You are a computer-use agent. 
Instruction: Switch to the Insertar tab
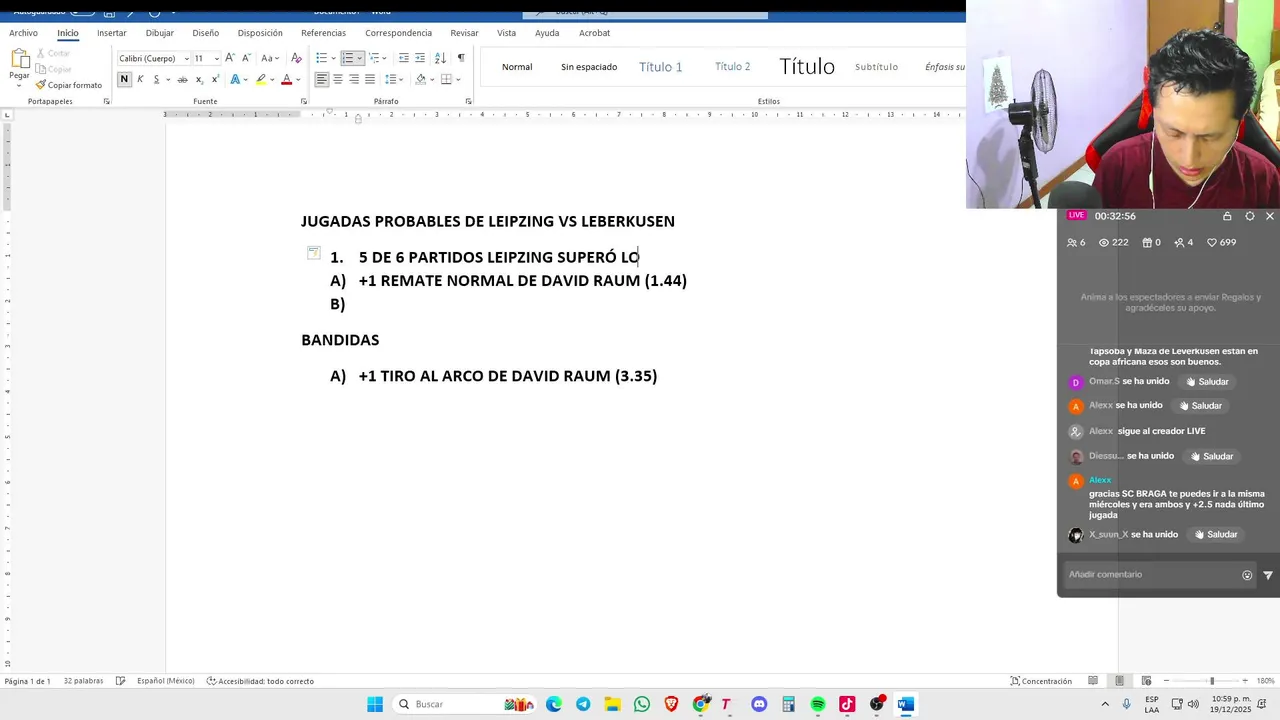(112, 33)
